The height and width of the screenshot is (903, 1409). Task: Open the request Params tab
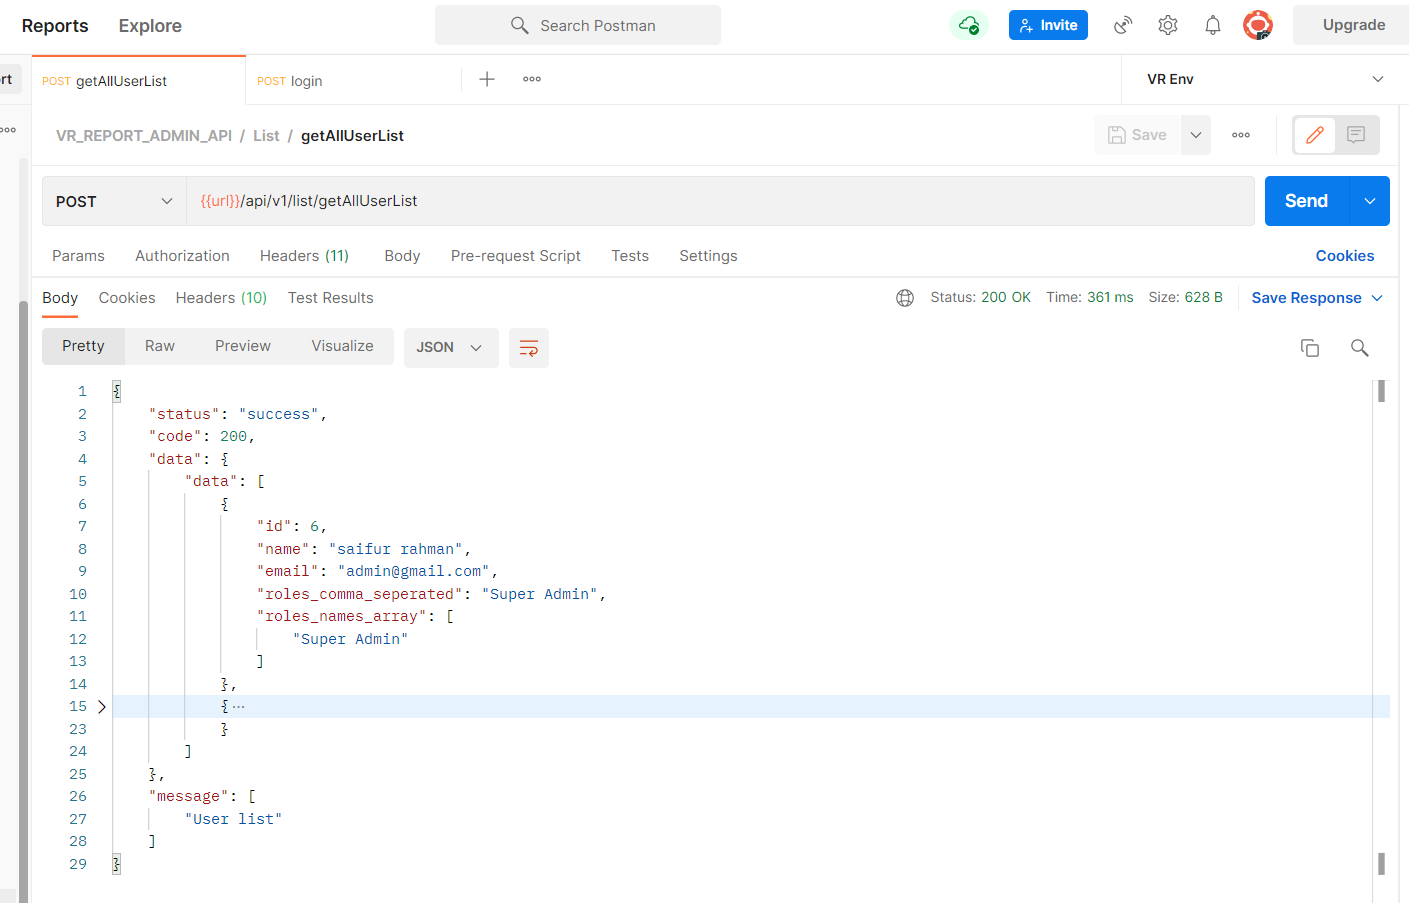coord(78,256)
